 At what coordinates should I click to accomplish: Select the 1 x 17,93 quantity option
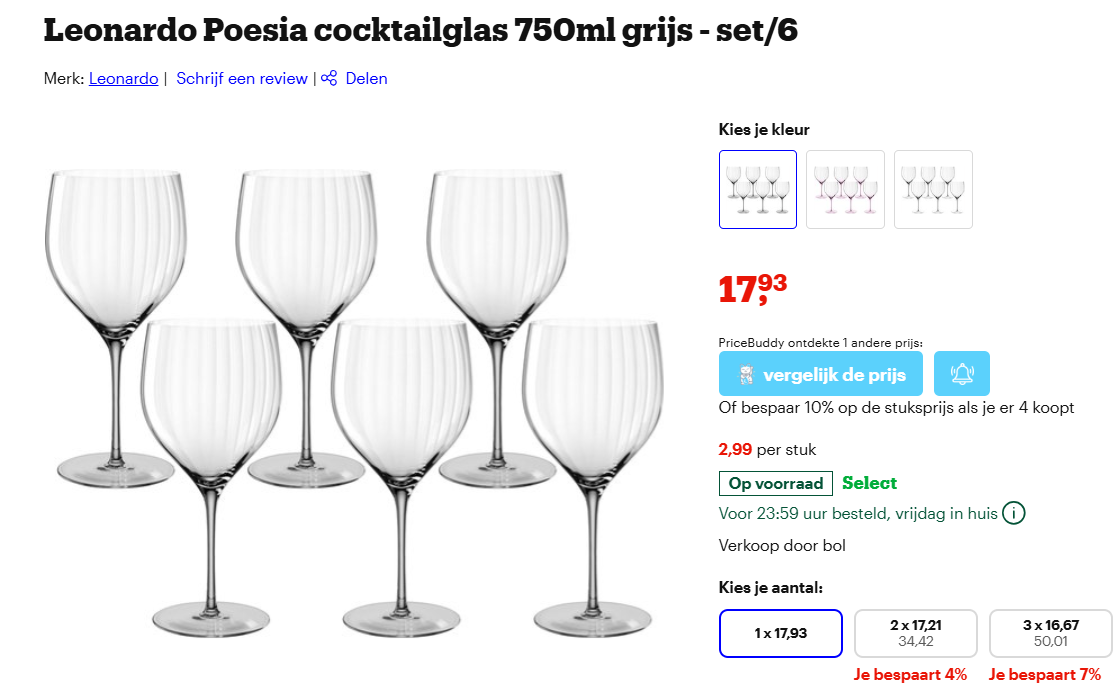pos(780,633)
